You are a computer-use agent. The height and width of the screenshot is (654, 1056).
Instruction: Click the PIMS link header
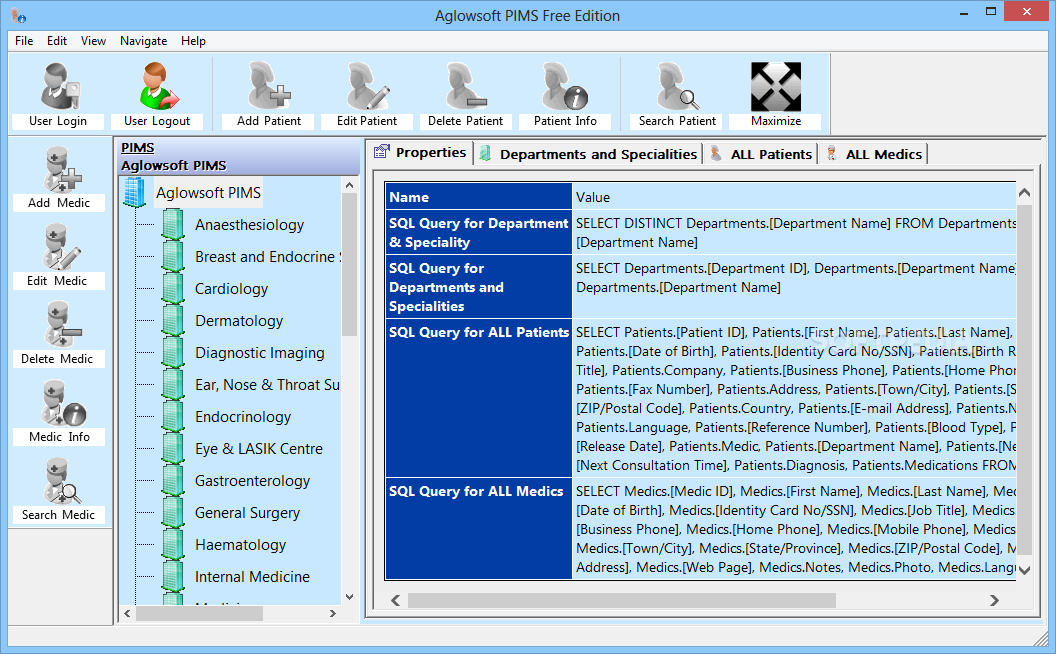[x=137, y=148]
